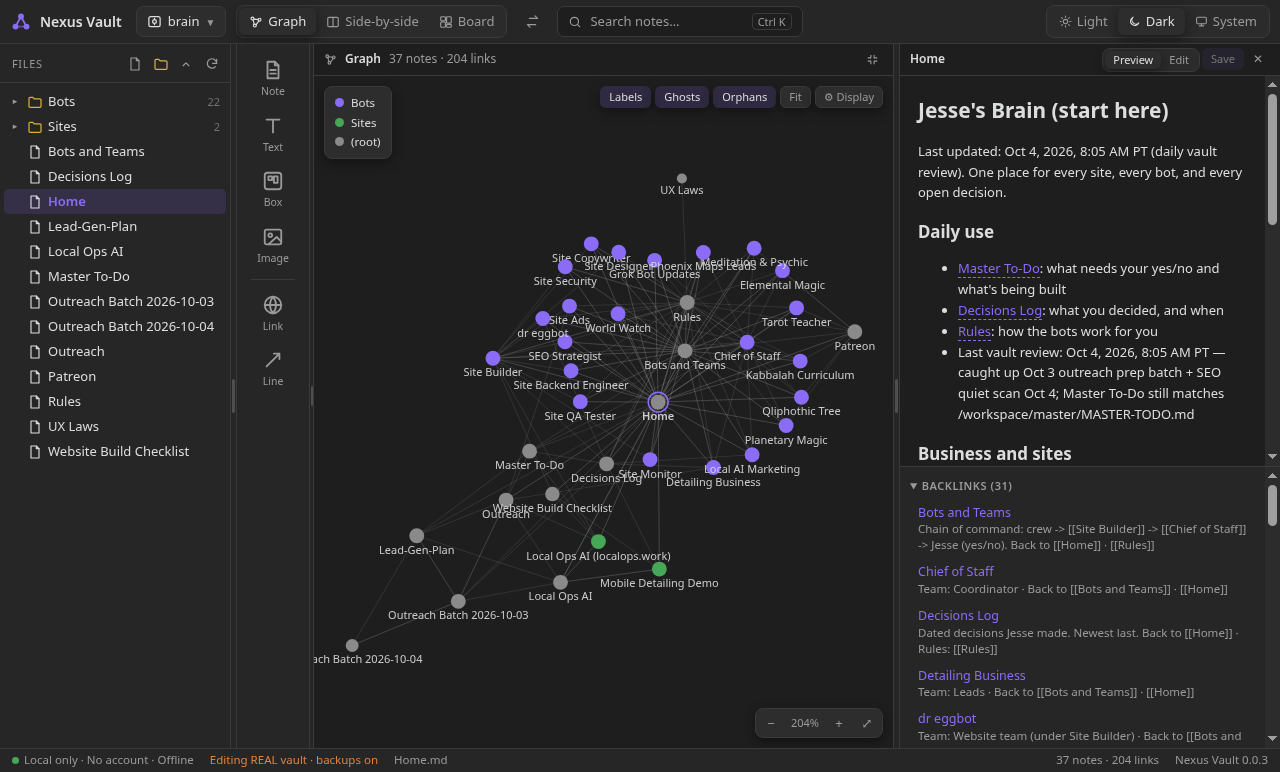Select the Link tool
This screenshot has height=772, width=1280.
coord(273,313)
